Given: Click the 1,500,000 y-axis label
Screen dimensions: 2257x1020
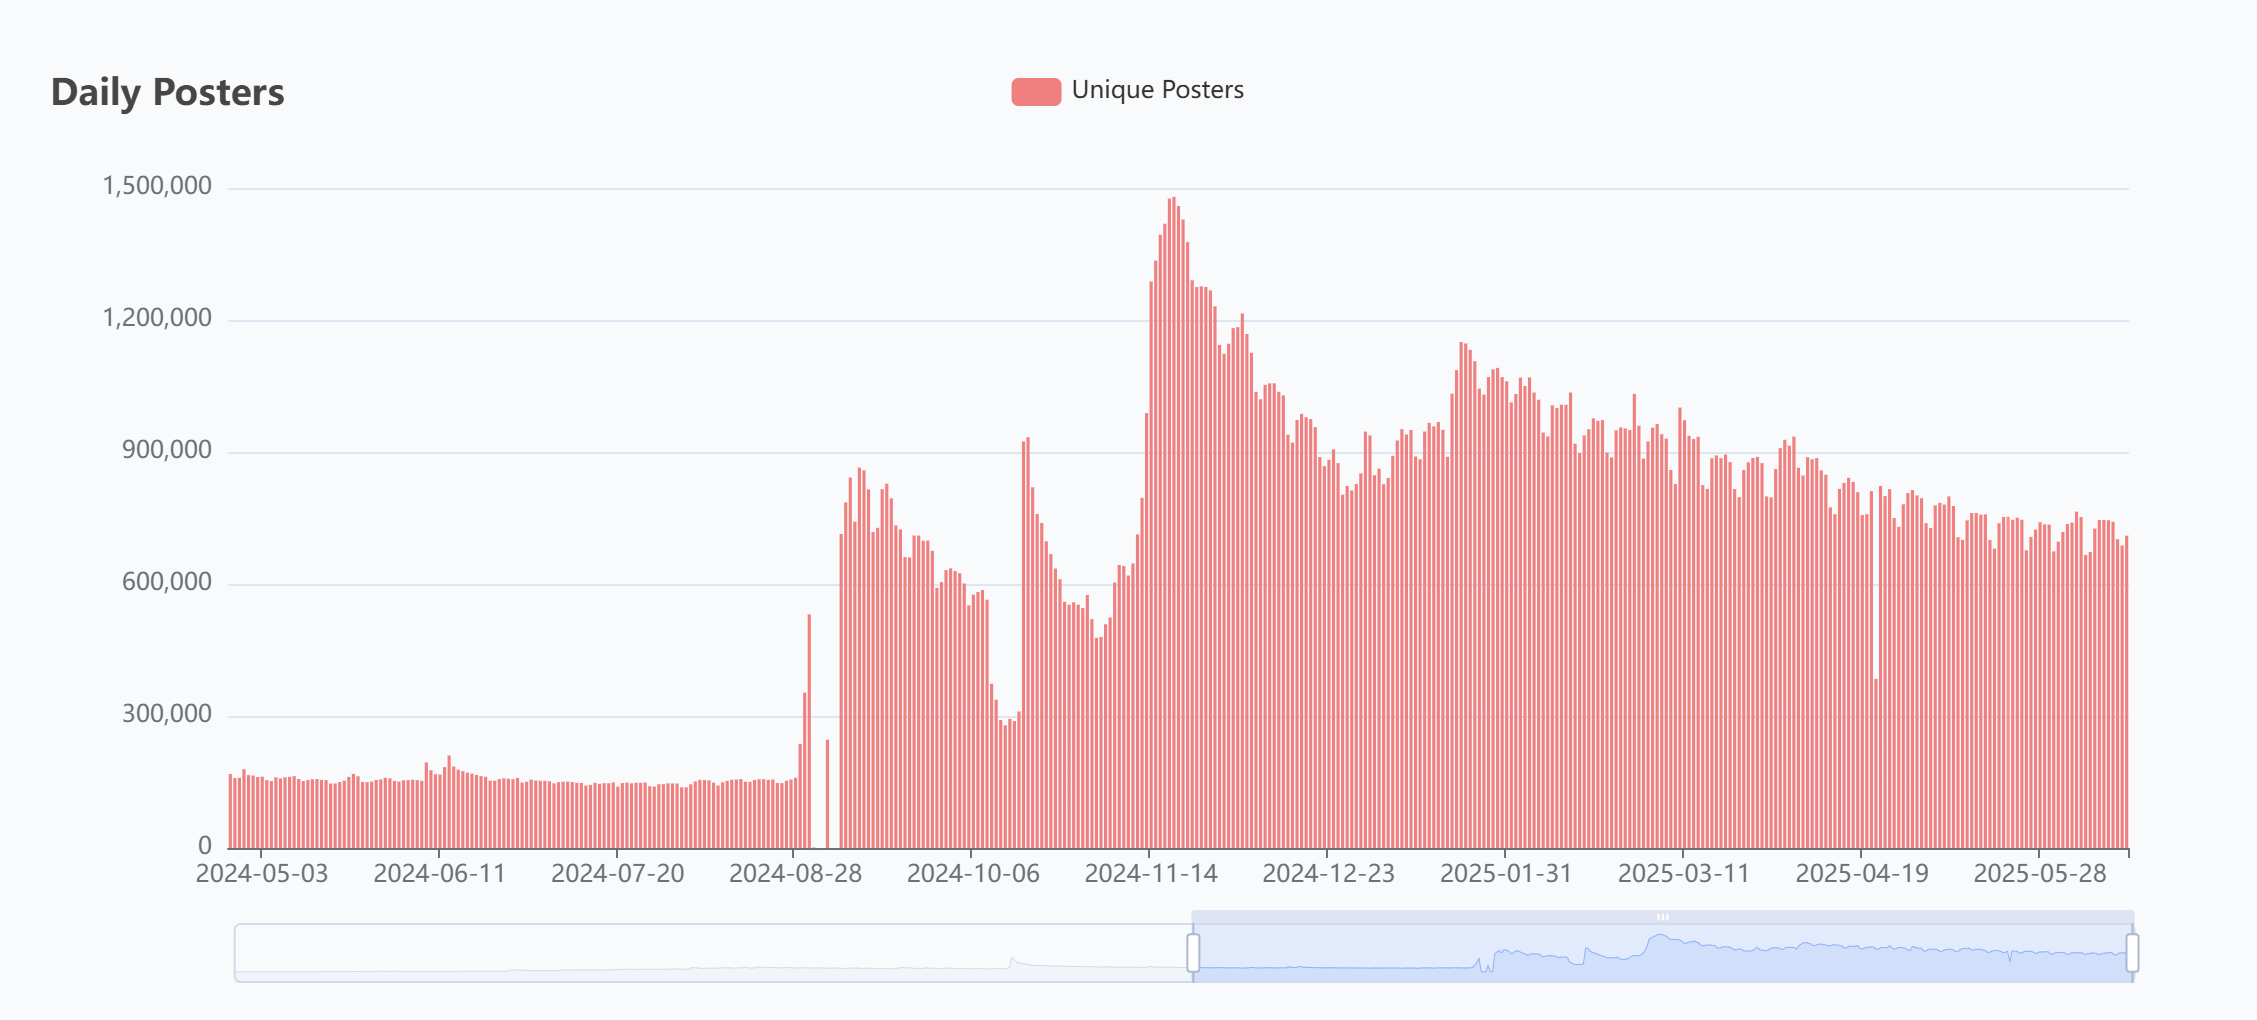Looking at the screenshot, I should click(x=157, y=186).
